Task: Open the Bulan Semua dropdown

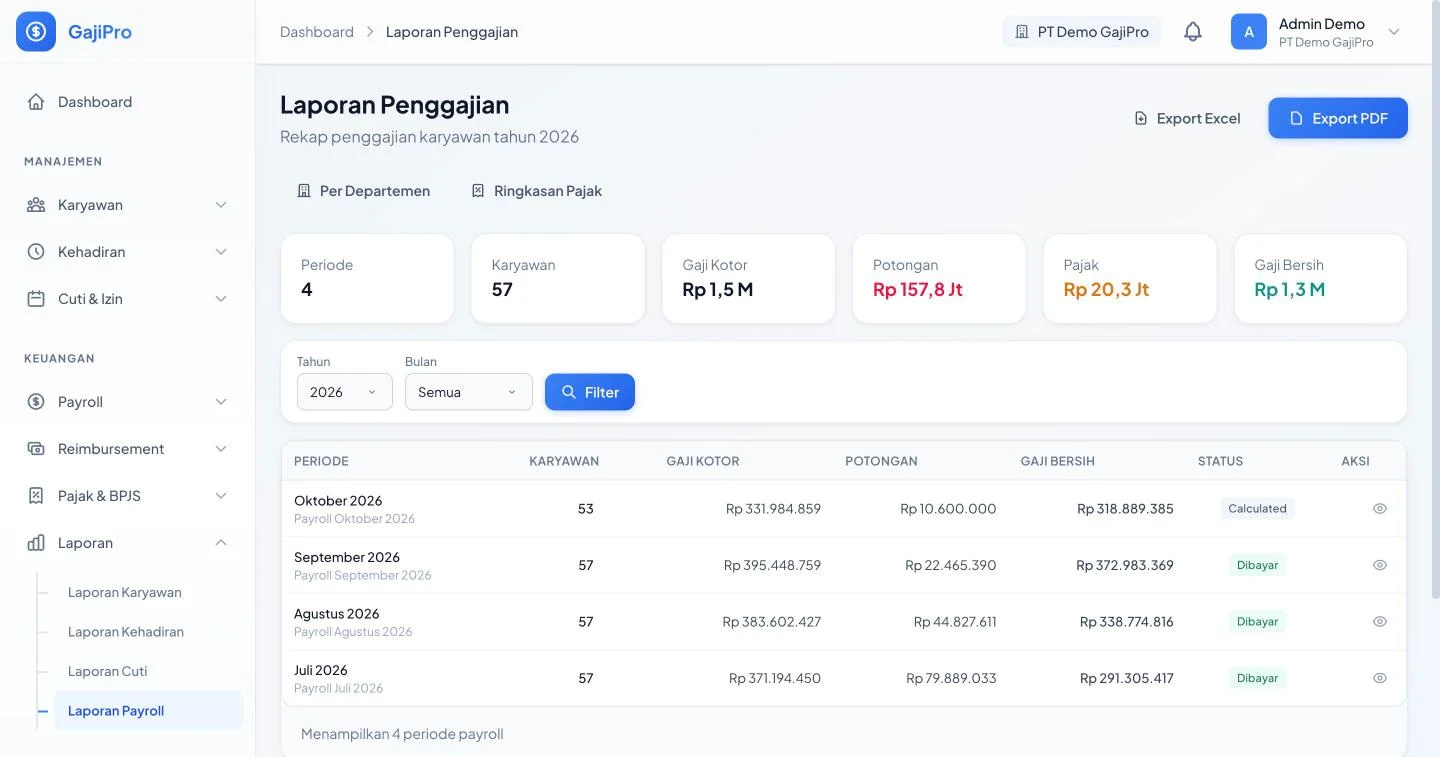Action: (x=469, y=392)
